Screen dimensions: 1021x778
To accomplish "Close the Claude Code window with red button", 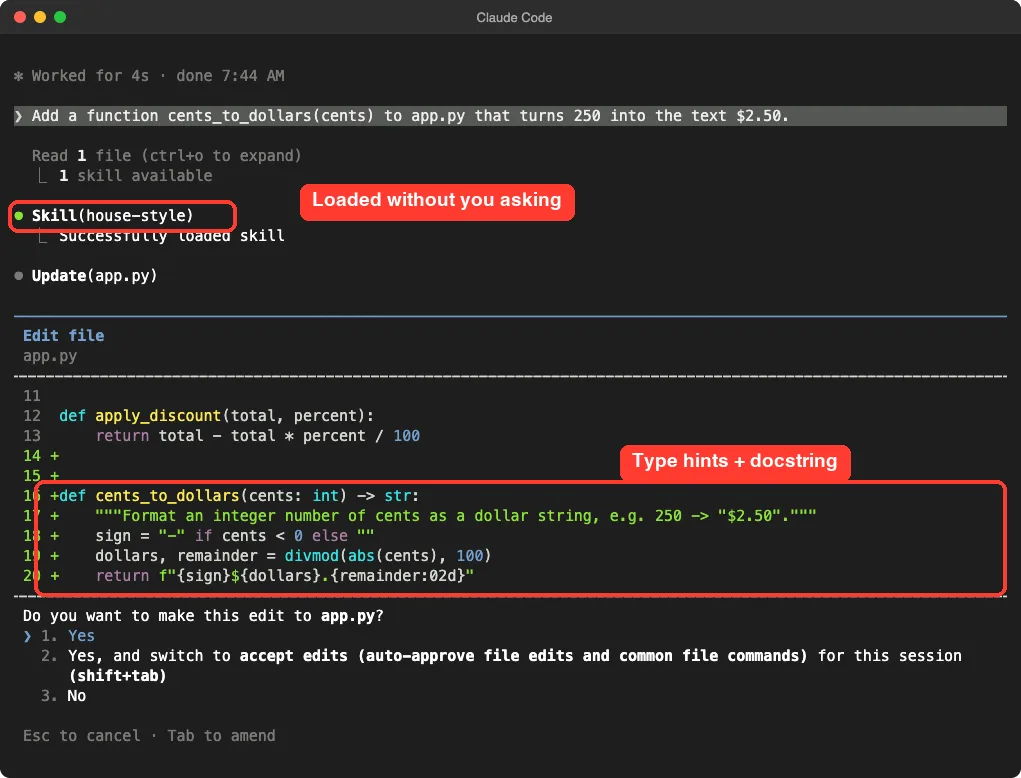I will click(x=20, y=17).
